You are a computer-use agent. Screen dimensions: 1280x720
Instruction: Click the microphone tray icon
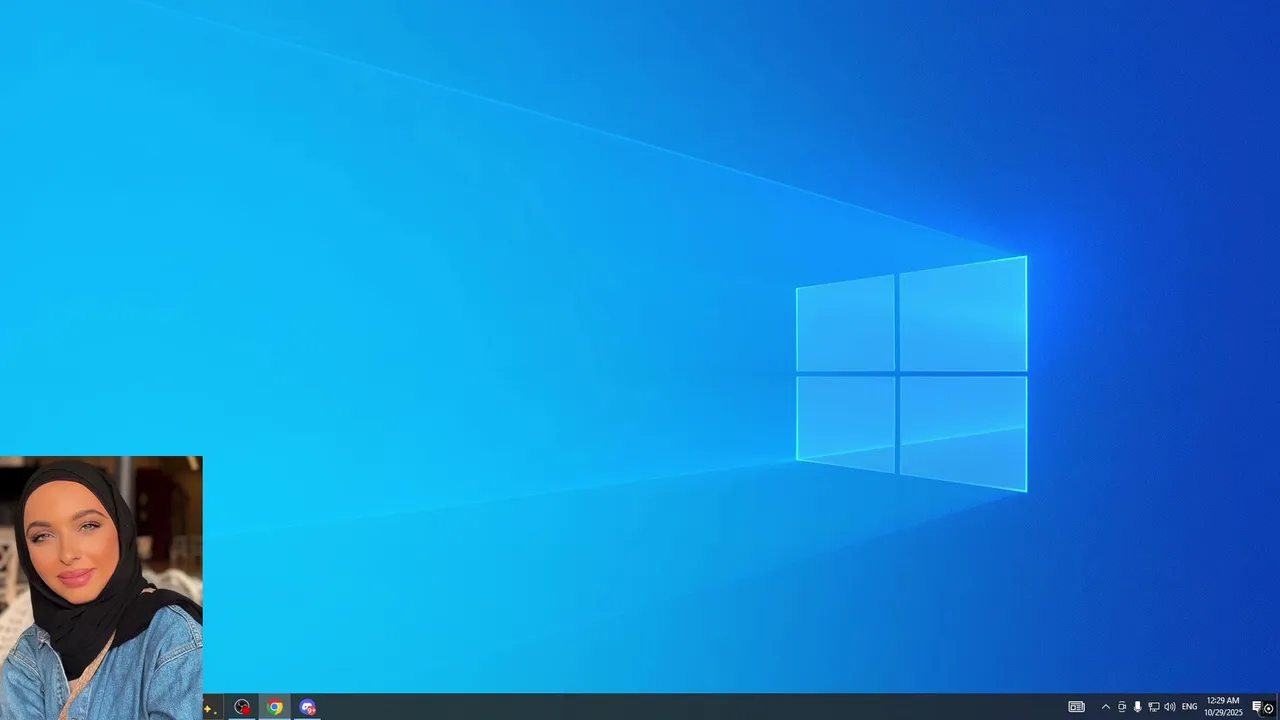click(1137, 707)
